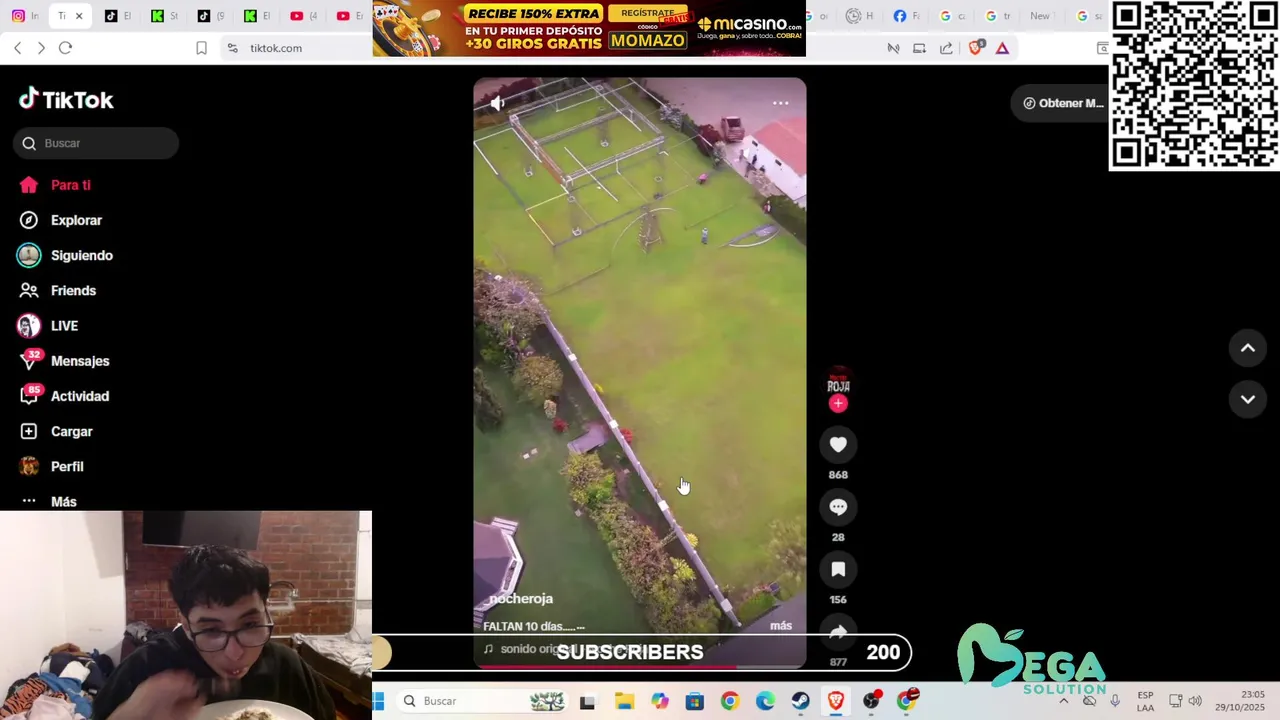Open Steam from the taskbar

800,702
